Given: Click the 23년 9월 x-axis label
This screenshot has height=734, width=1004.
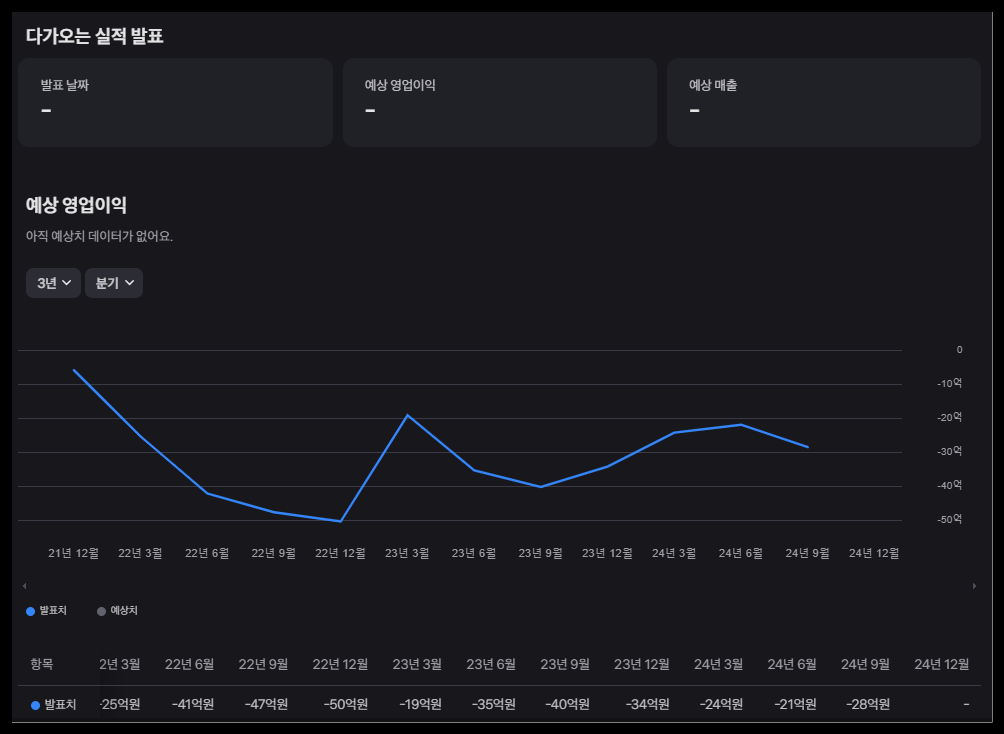Looking at the screenshot, I should coord(540,553).
